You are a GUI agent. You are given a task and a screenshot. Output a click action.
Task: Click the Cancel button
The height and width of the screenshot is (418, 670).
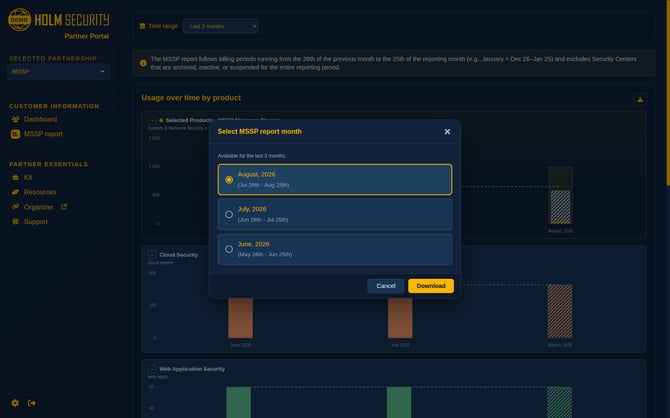tap(385, 286)
